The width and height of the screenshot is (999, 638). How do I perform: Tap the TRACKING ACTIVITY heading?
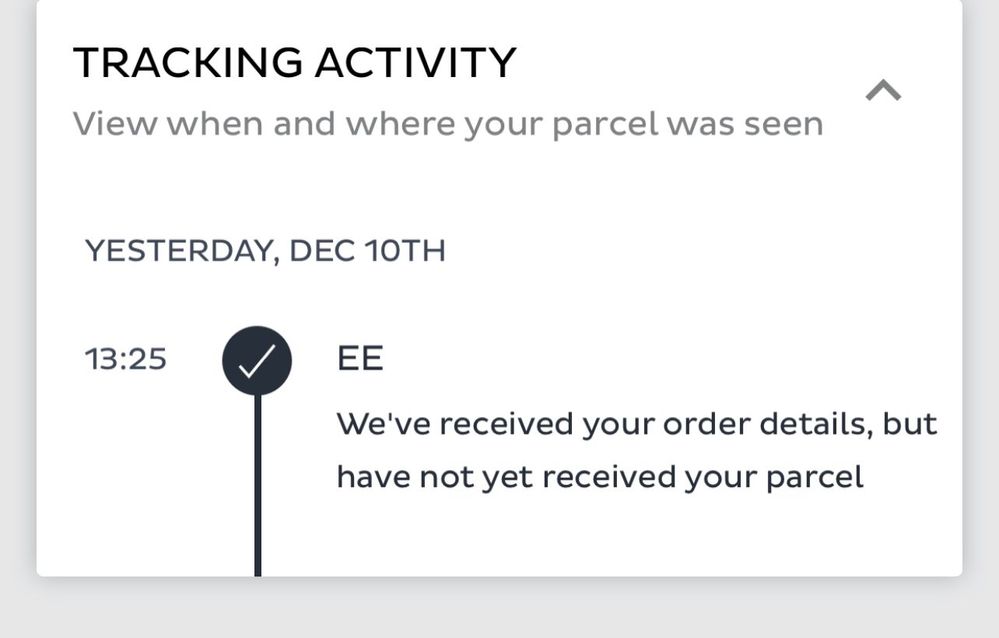coord(295,63)
